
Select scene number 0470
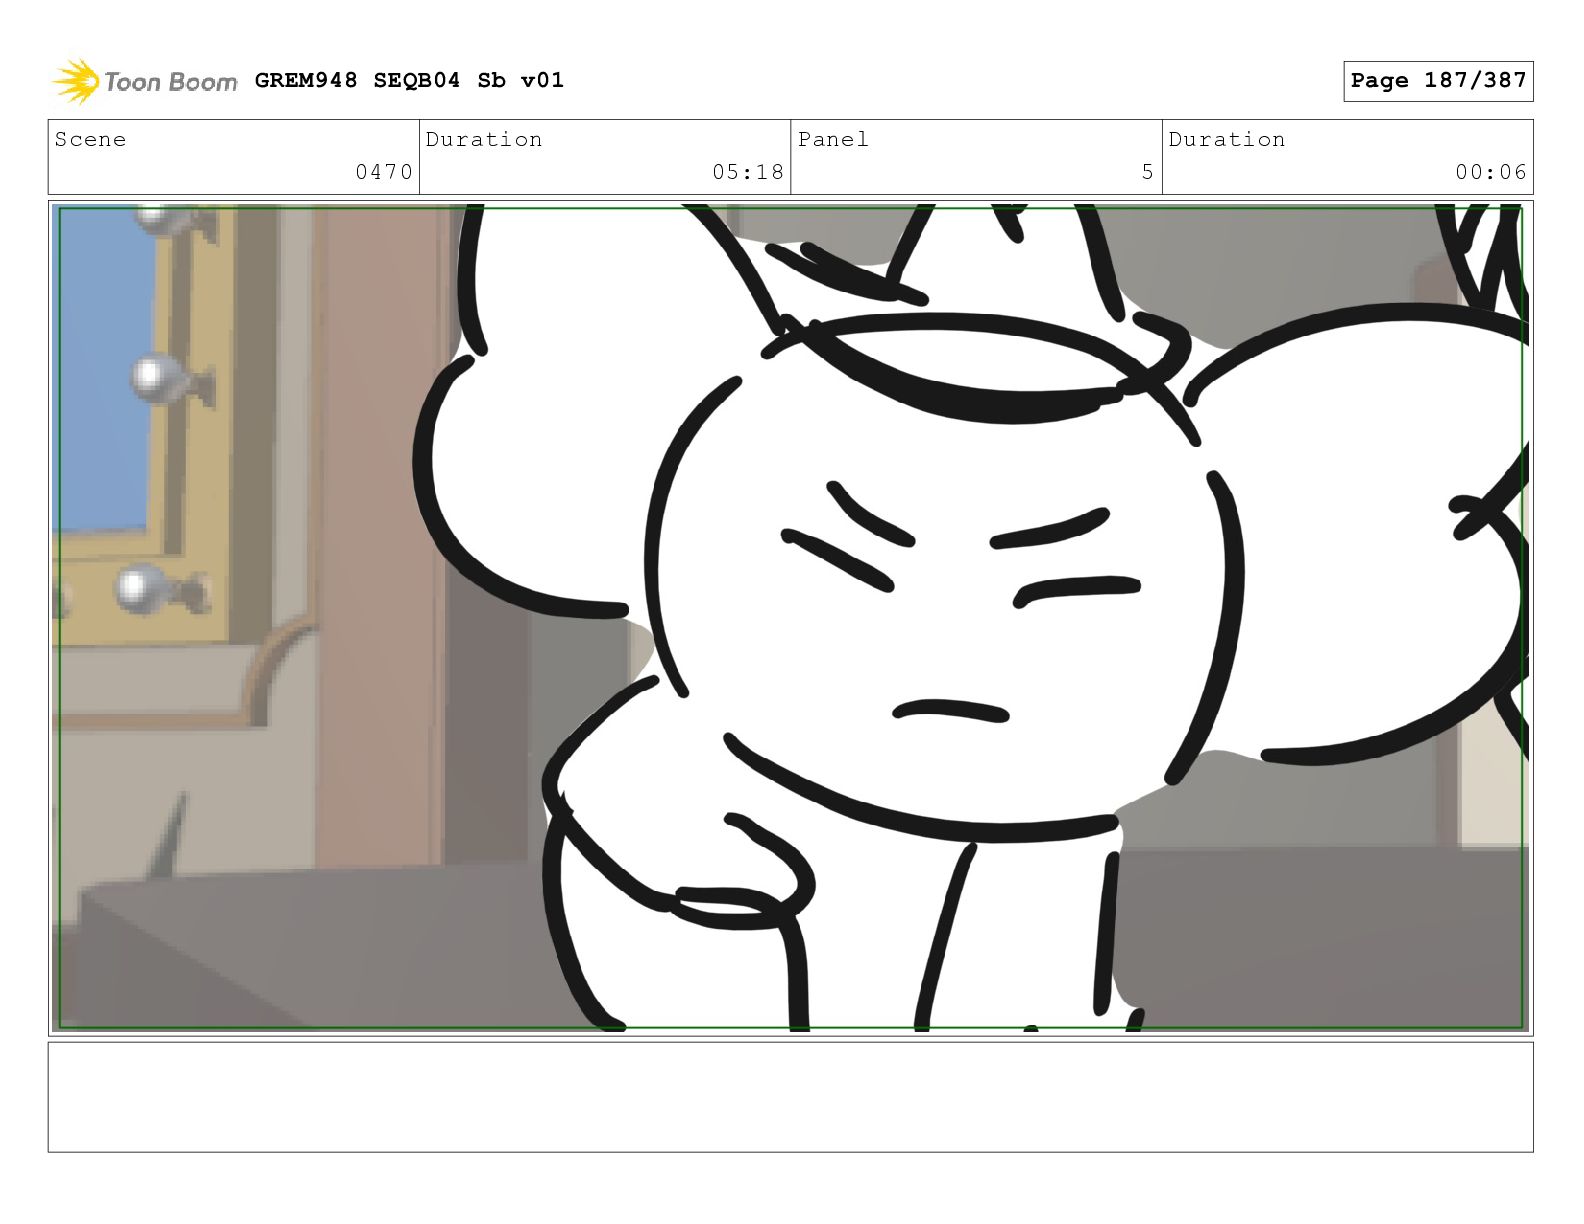(384, 172)
